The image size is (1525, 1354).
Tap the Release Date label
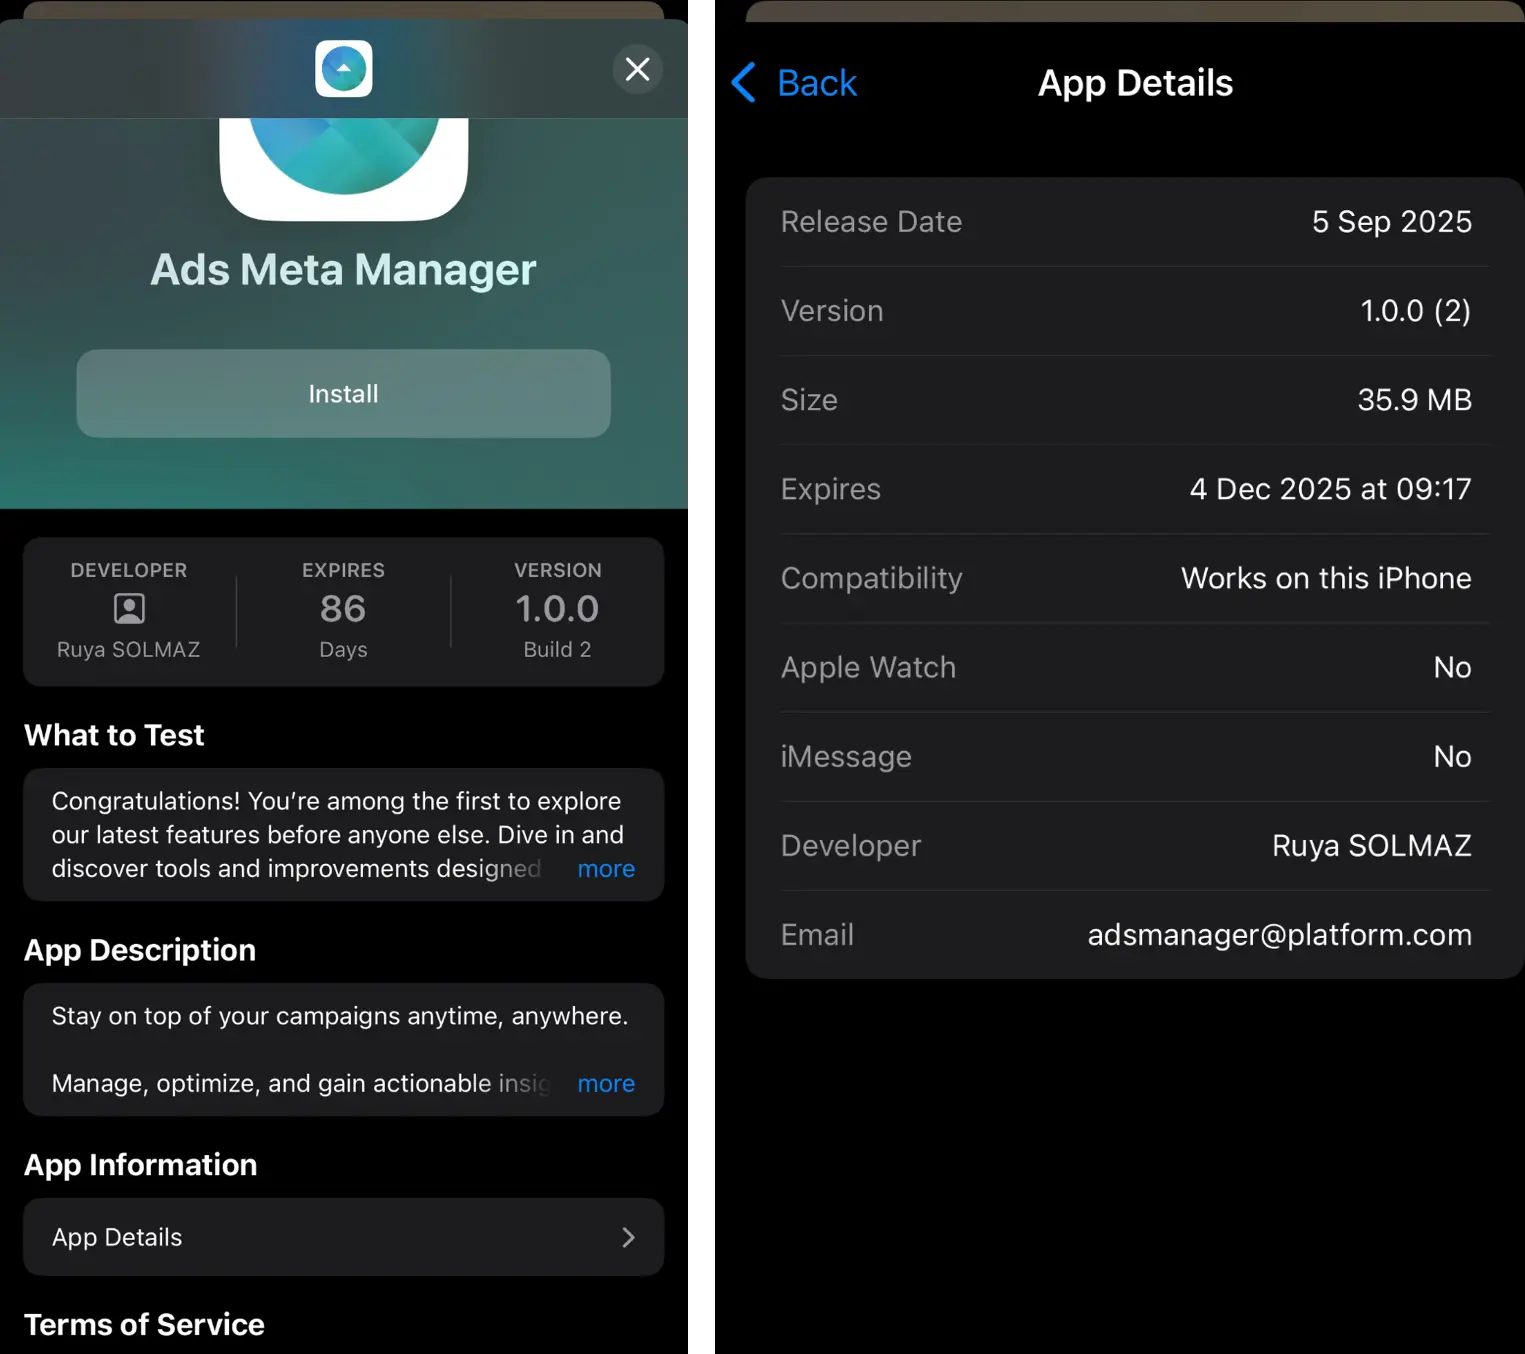871,222
